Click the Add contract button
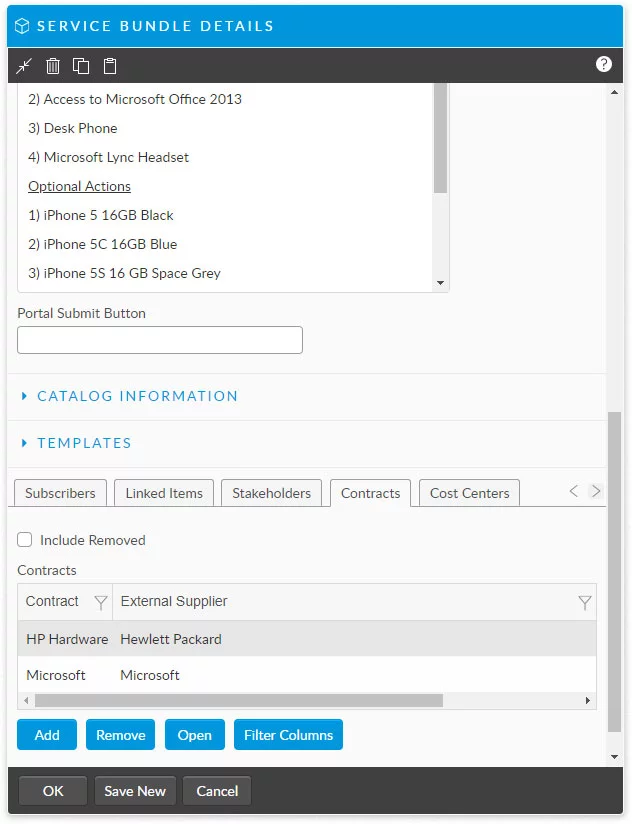This screenshot has width=632, height=824. pyautogui.click(x=47, y=735)
